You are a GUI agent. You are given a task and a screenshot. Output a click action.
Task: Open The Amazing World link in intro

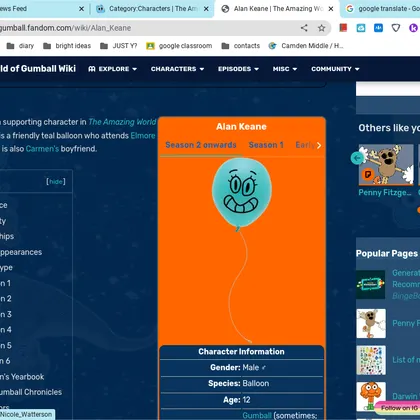click(122, 122)
